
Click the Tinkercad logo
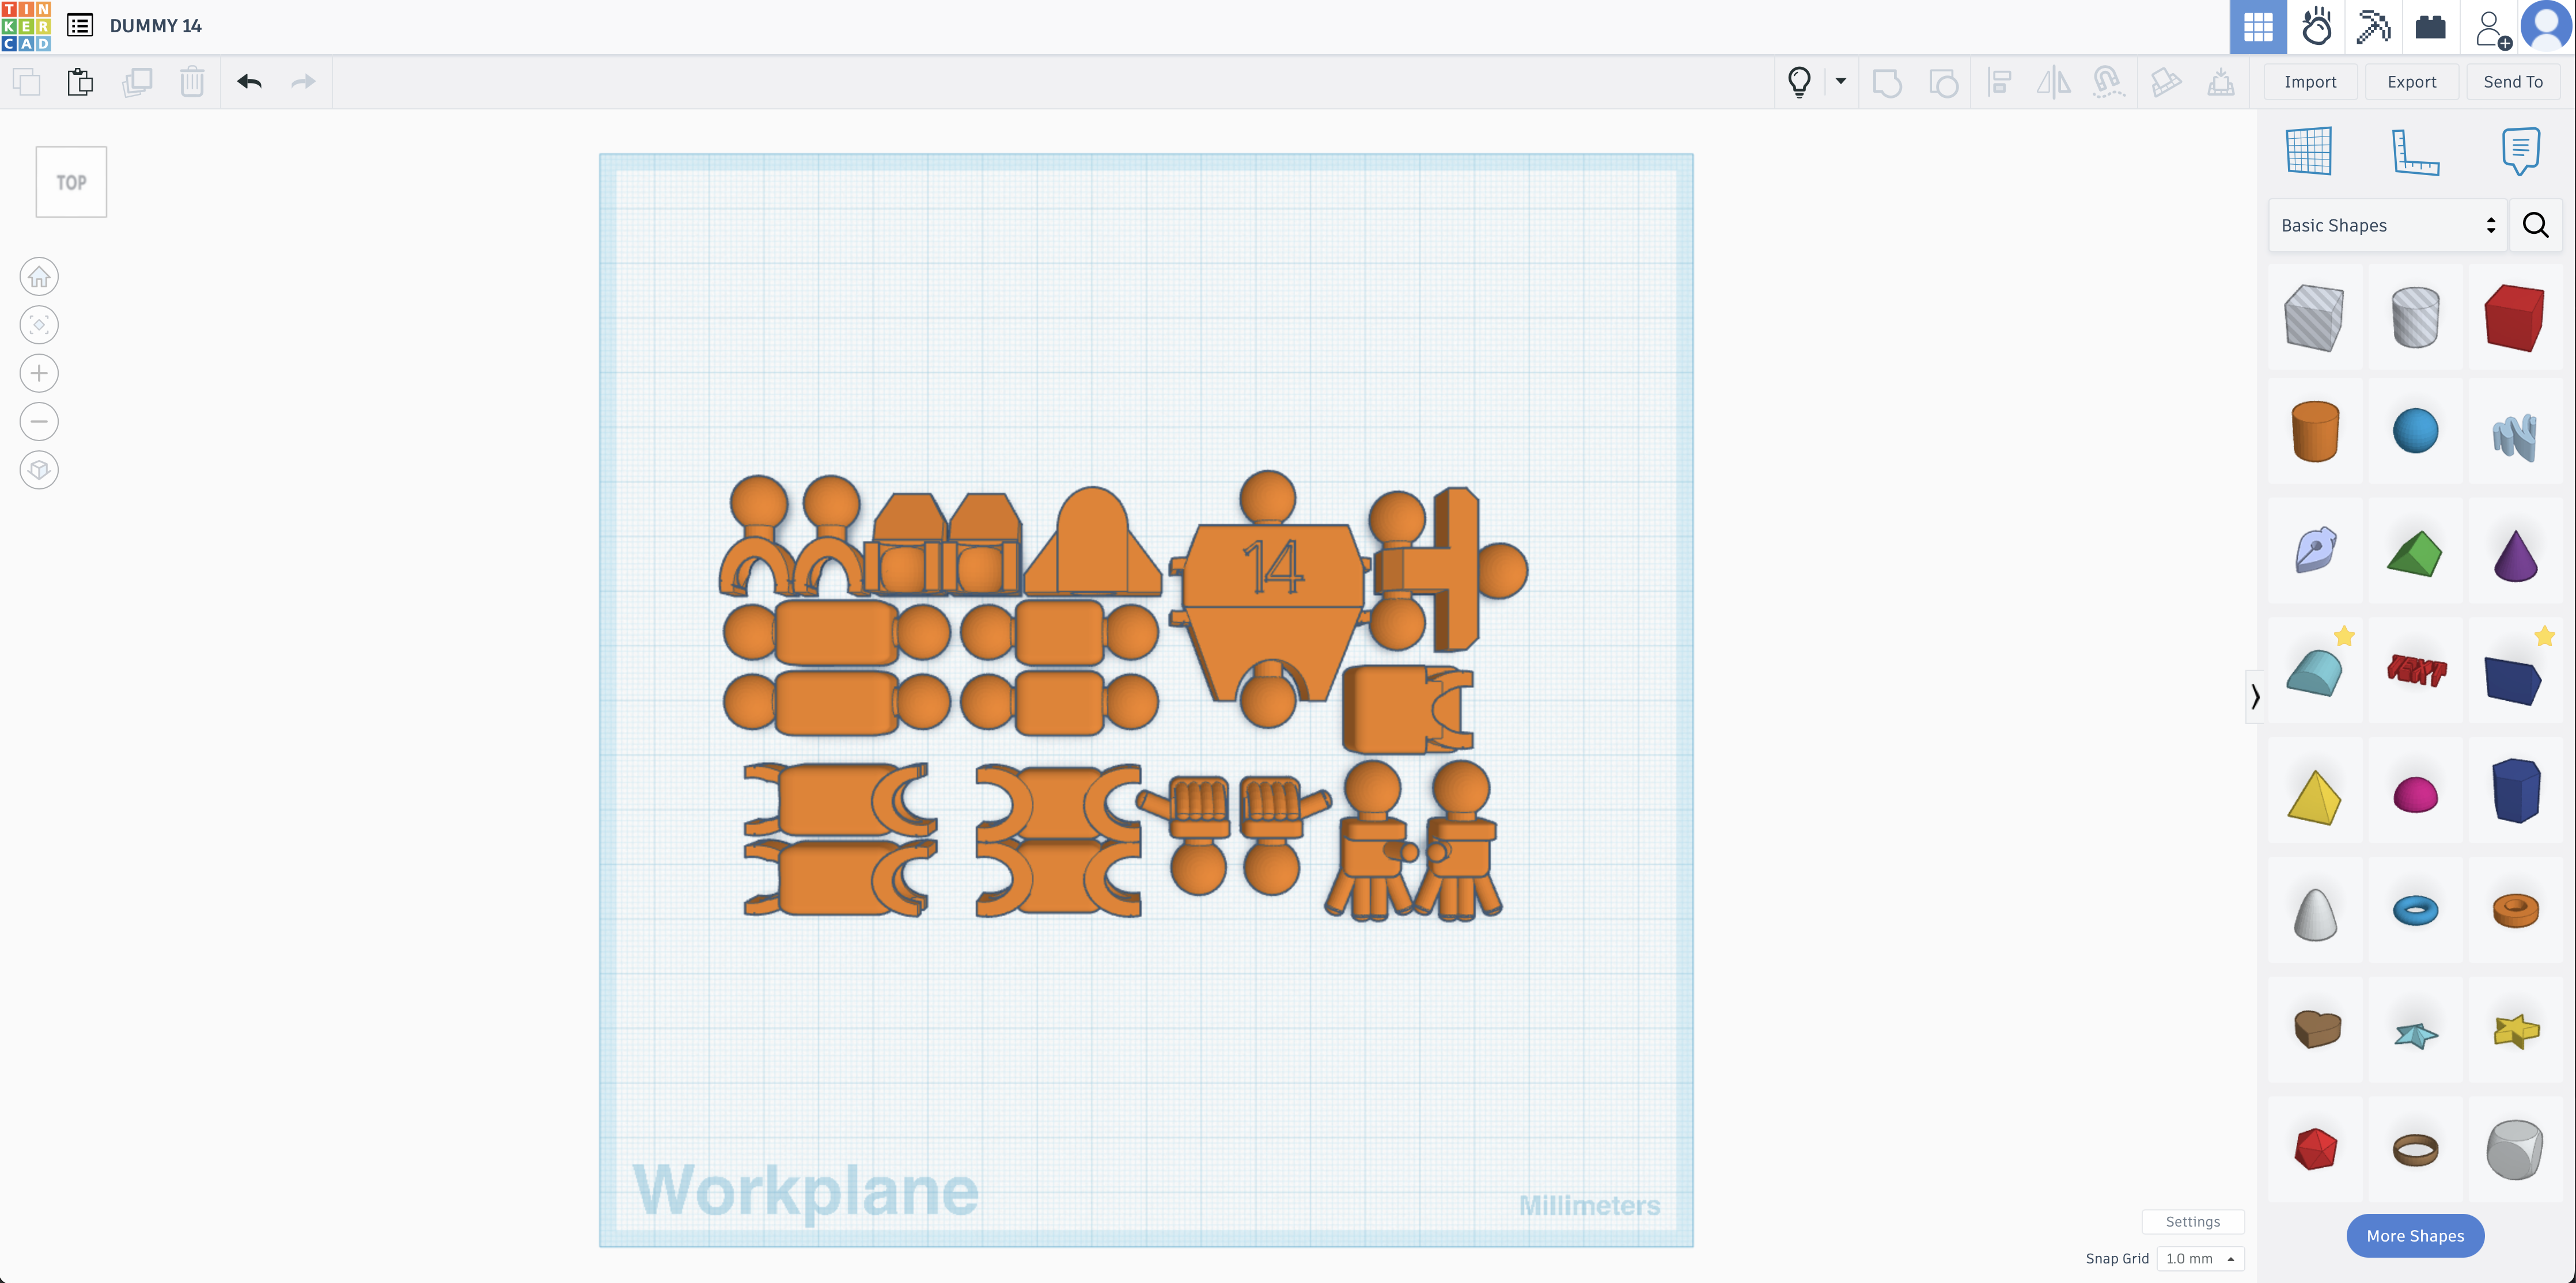click(26, 26)
